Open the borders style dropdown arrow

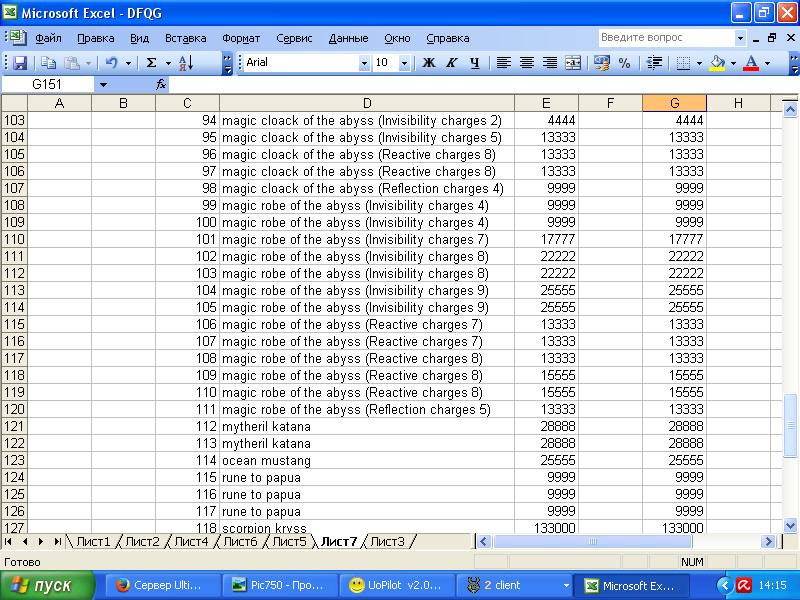[699, 63]
